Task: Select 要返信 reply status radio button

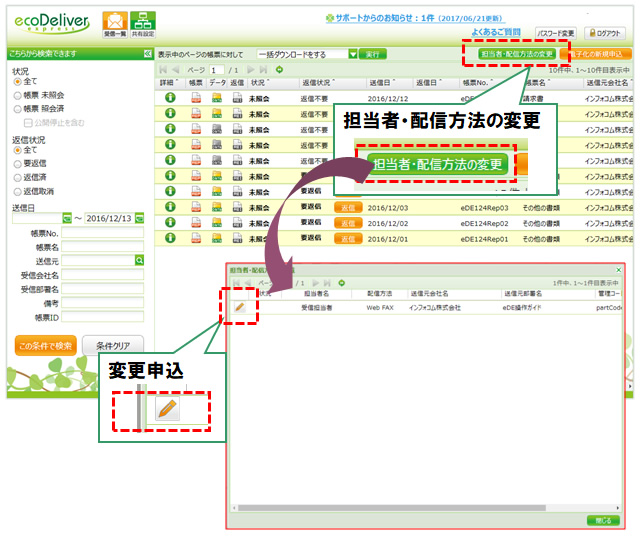Action: pos(17,162)
